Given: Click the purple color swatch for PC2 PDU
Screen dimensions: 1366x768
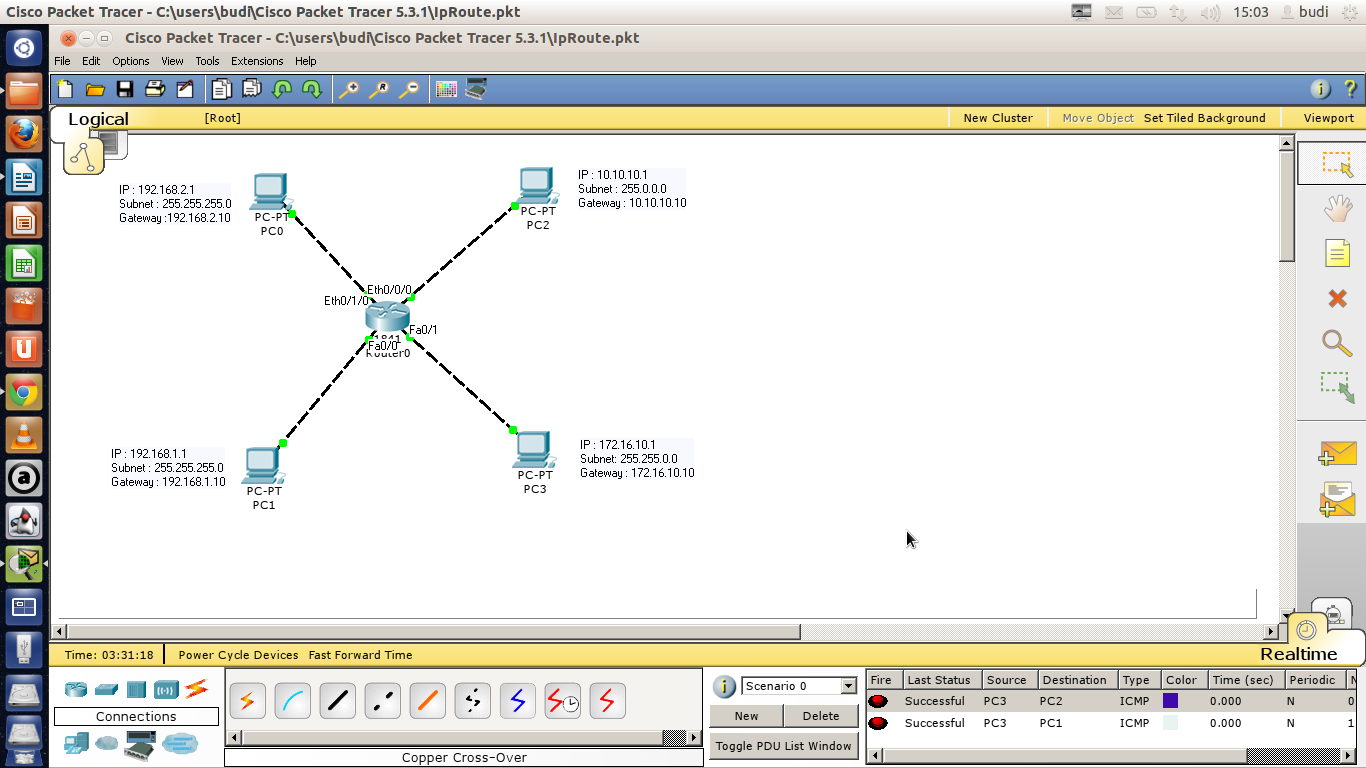Looking at the screenshot, I should coord(1170,701).
